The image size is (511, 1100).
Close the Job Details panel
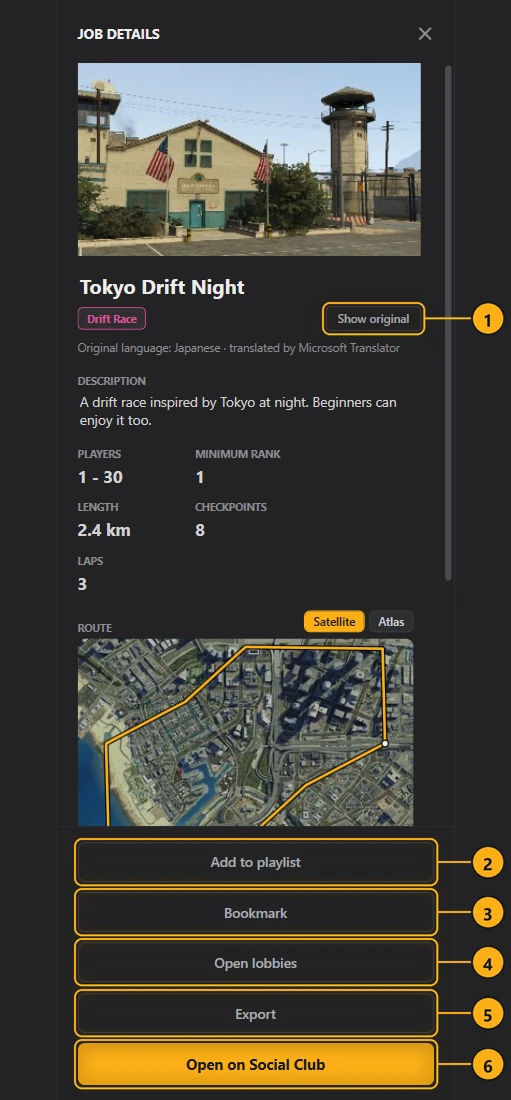pos(425,34)
